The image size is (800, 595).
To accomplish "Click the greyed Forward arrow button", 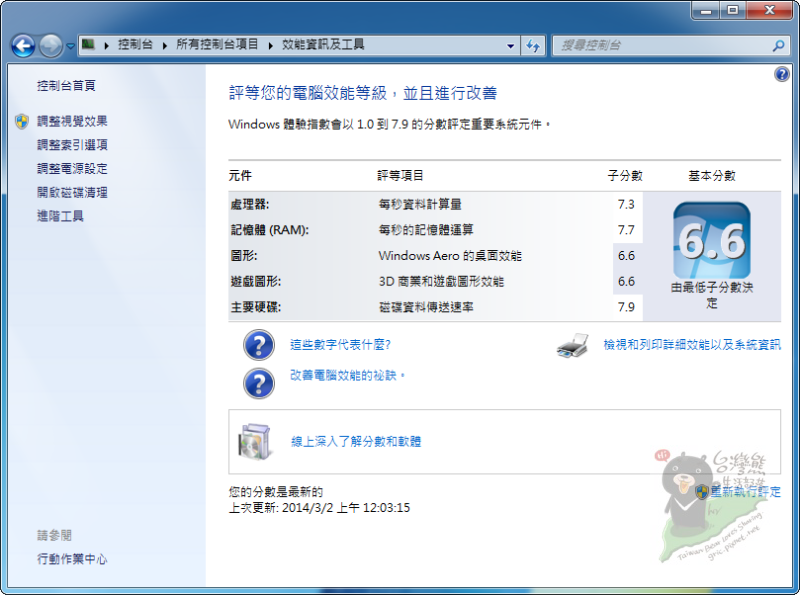I will (51, 46).
